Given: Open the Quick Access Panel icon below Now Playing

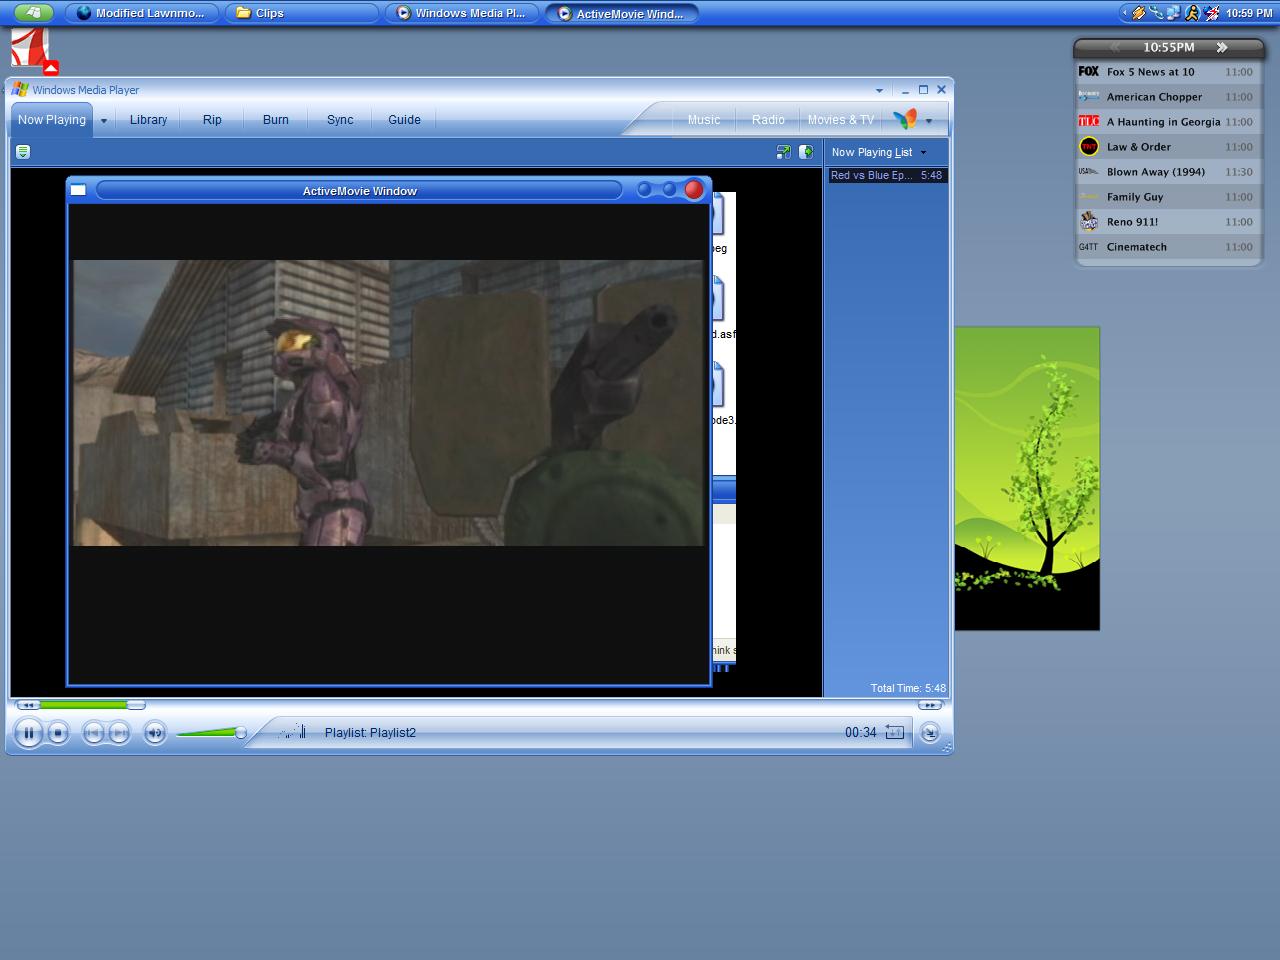Looking at the screenshot, I should click(x=22, y=152).
